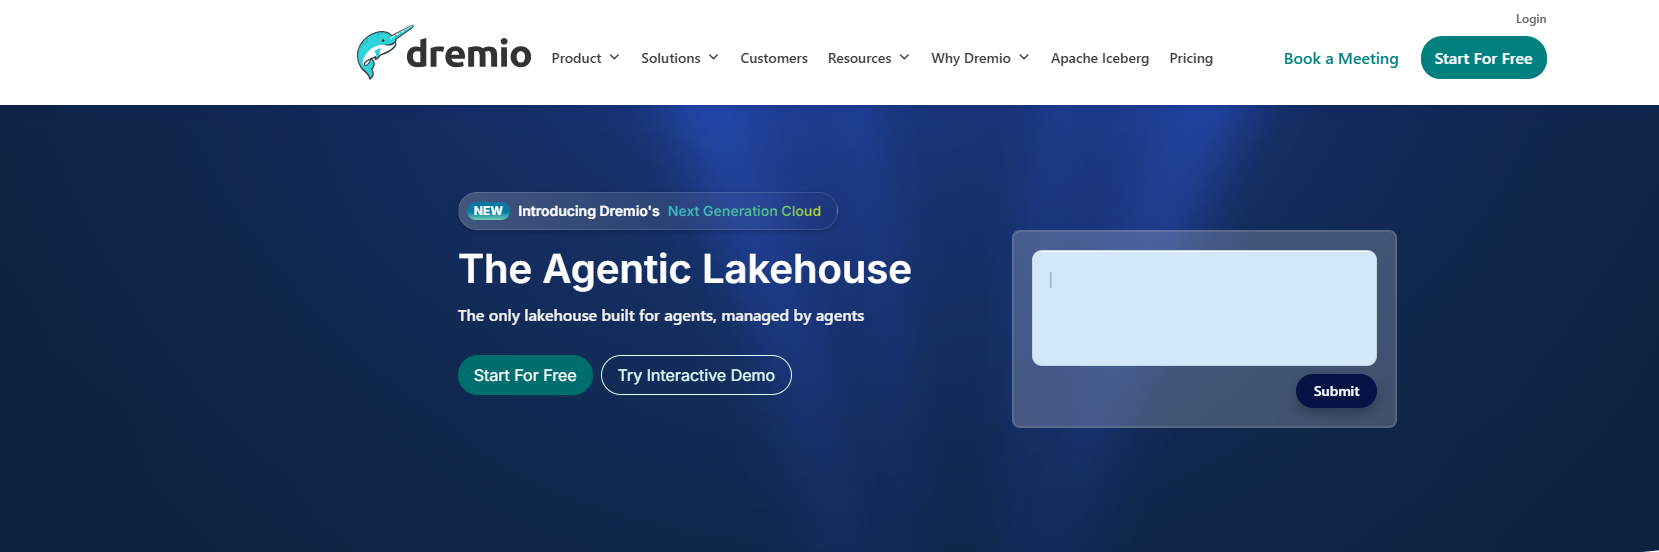Focus the light blue prompt text area

1204,308
